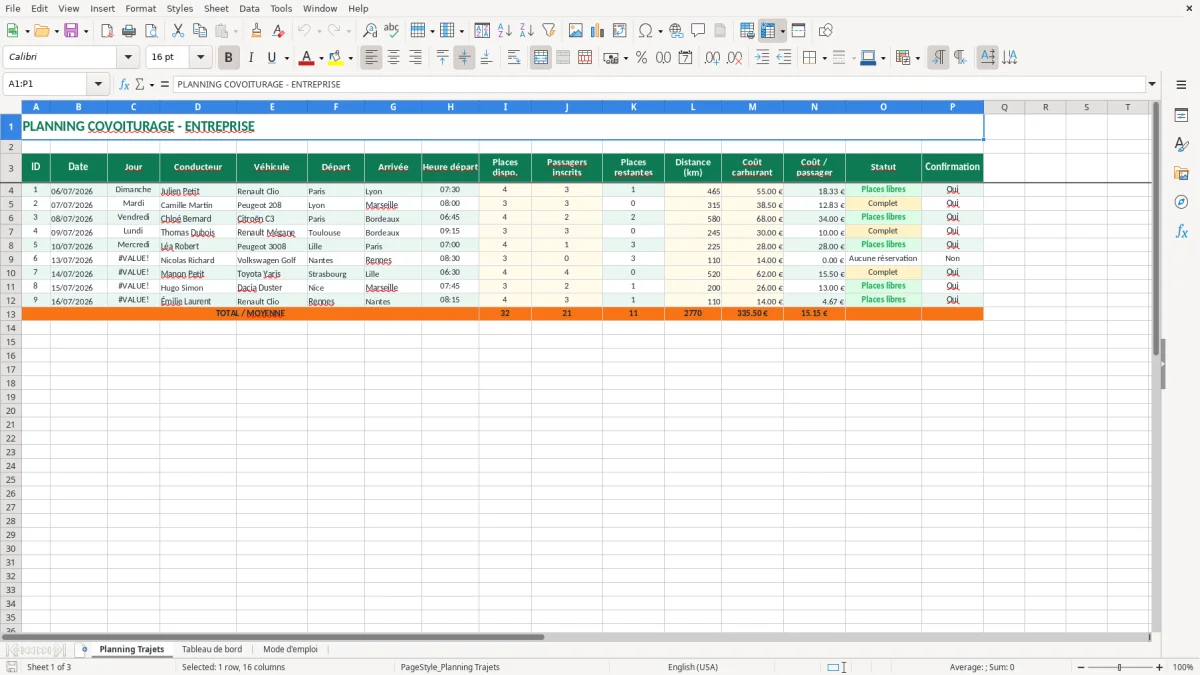The height and width of the screenshot is (675, 1200).
Task: Toggle Bold formatting
Action: coord(228,58)
